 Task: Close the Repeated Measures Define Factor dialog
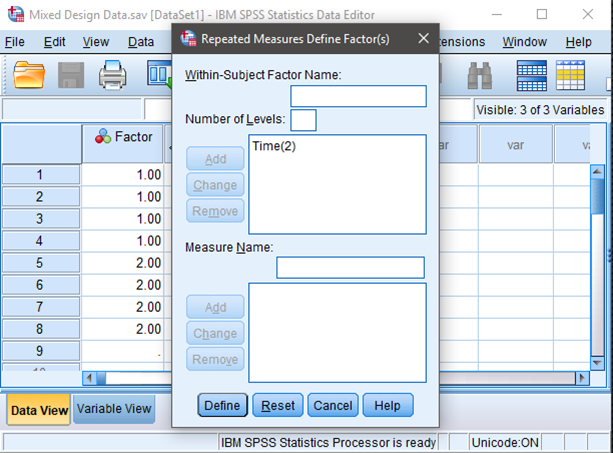click(x=423, y=38)
